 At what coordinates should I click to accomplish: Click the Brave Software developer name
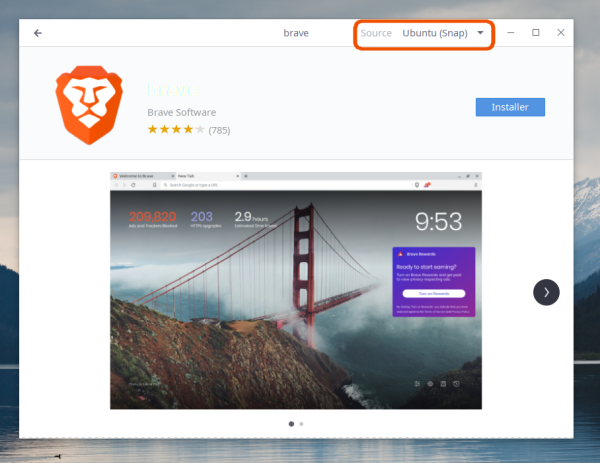(181, 112)
